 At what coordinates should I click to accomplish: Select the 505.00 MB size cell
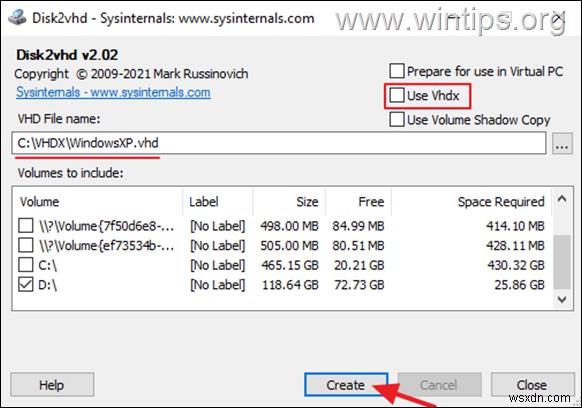click(290, 245)
